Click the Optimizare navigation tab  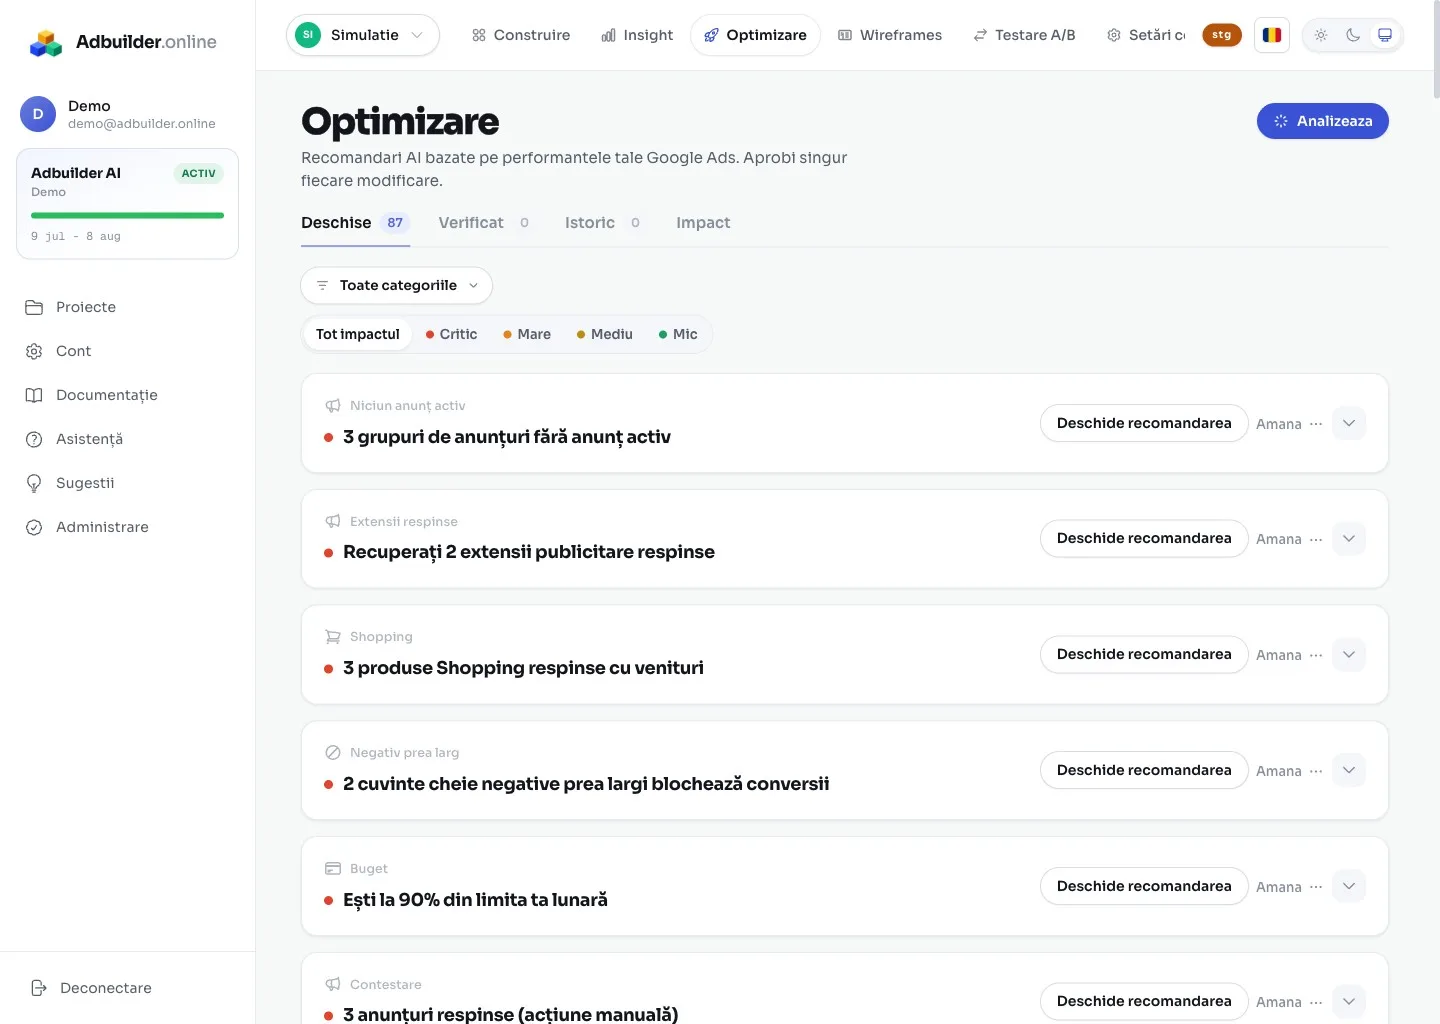755,35
